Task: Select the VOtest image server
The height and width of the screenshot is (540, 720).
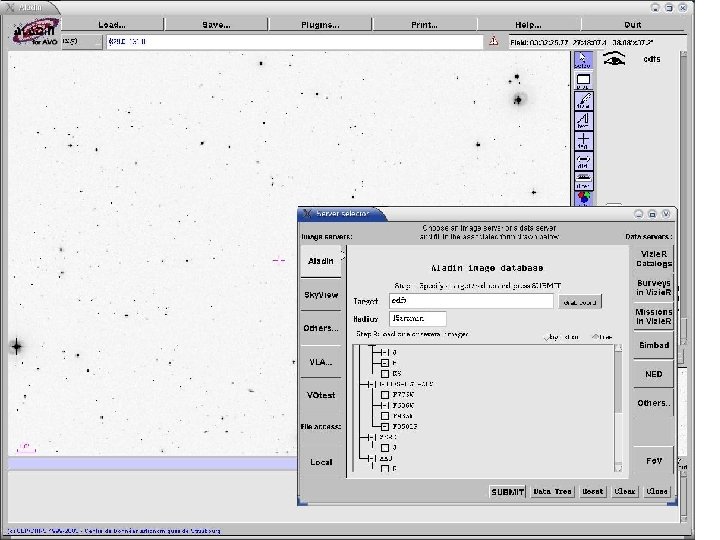Action: pyautogui.click(x=321, y=395)
